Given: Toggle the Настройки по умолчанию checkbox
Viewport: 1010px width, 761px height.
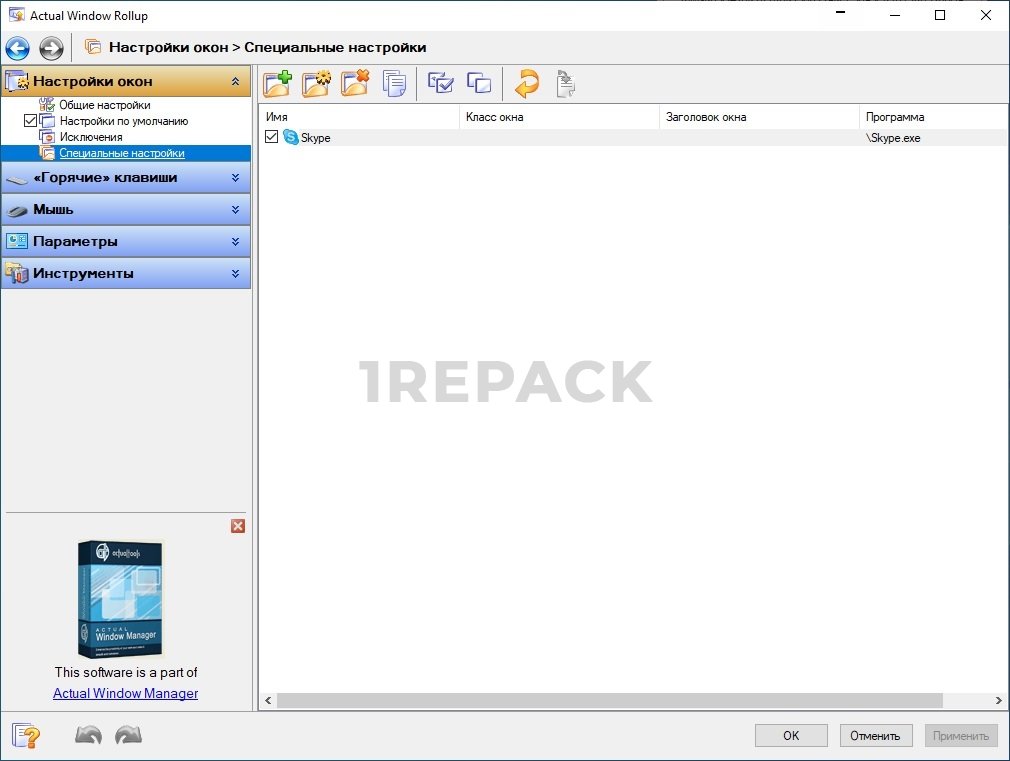Looking at the screenshot, I should pyautogui.click(x=30, y=121).
